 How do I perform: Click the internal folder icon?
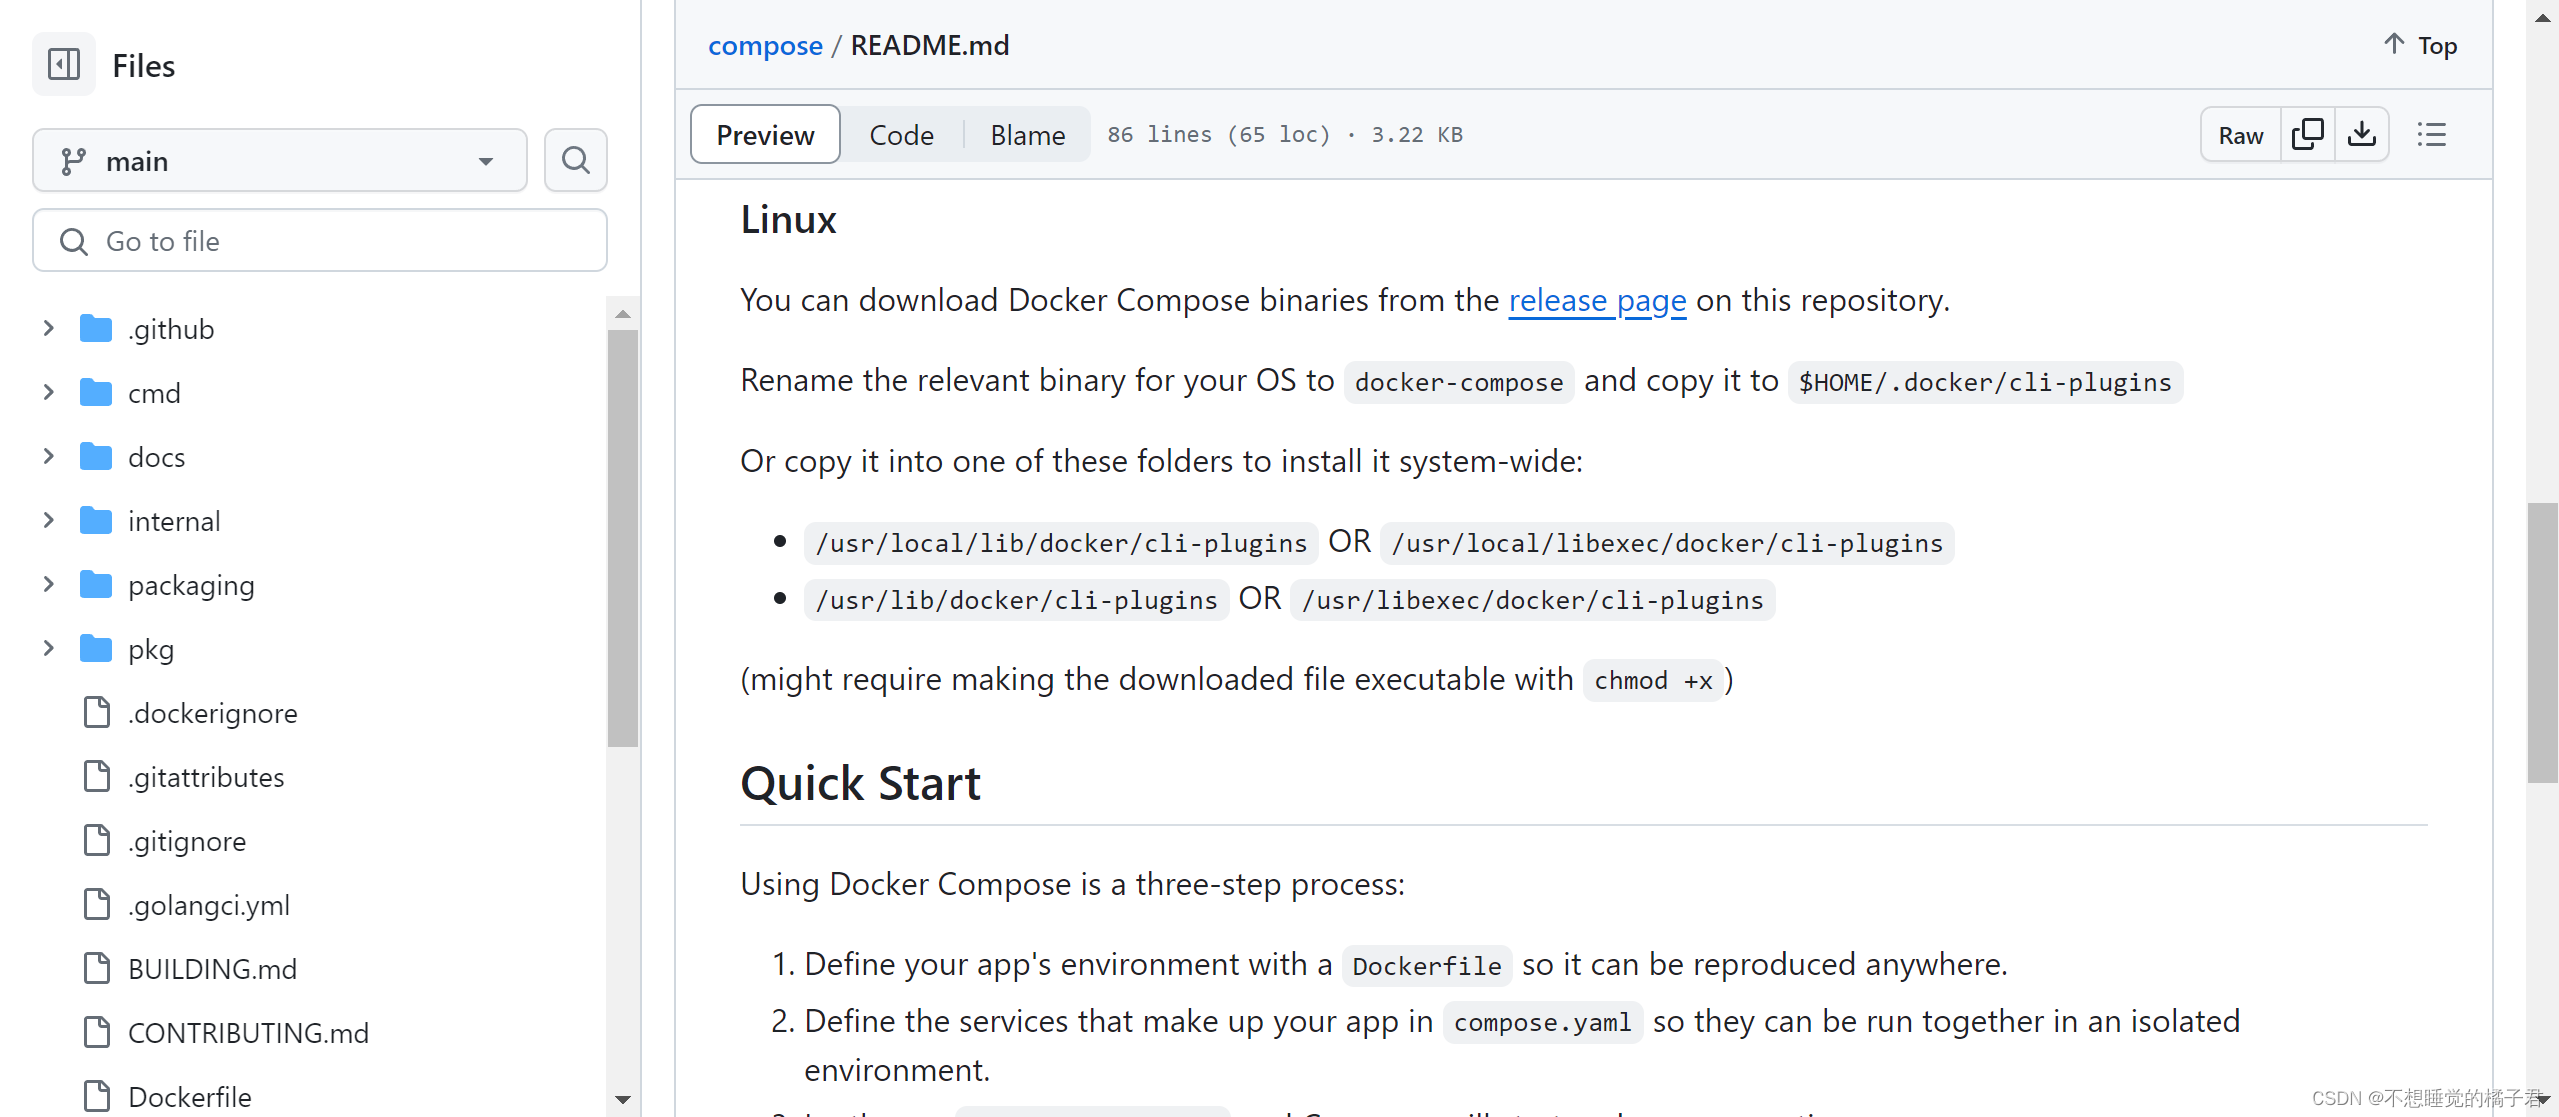pyautogui.click(x=96, y=520)
